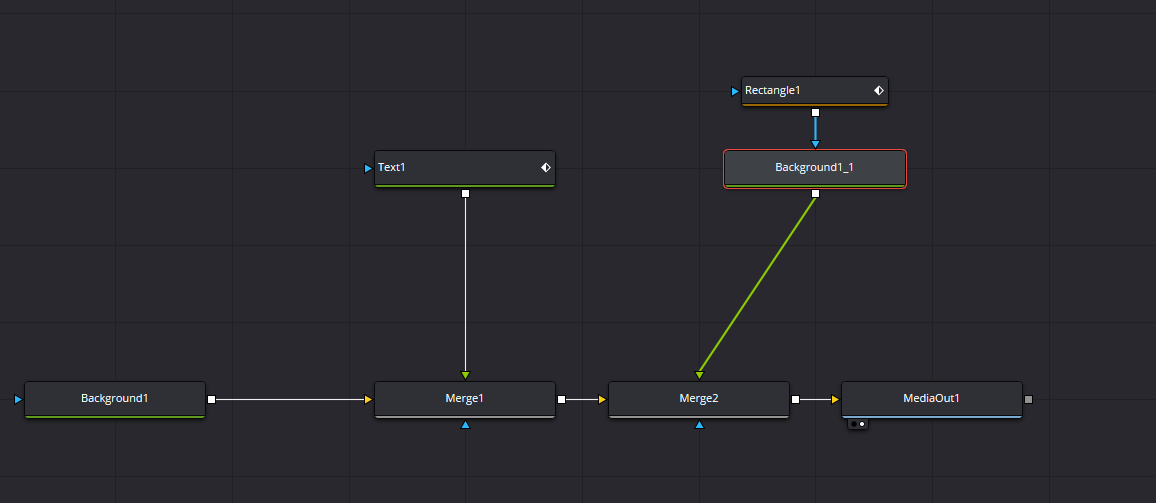Viewport: 1156px width, 503px height.
Task: Click the white output square of Background1
Action: click(x=212, y=400)
